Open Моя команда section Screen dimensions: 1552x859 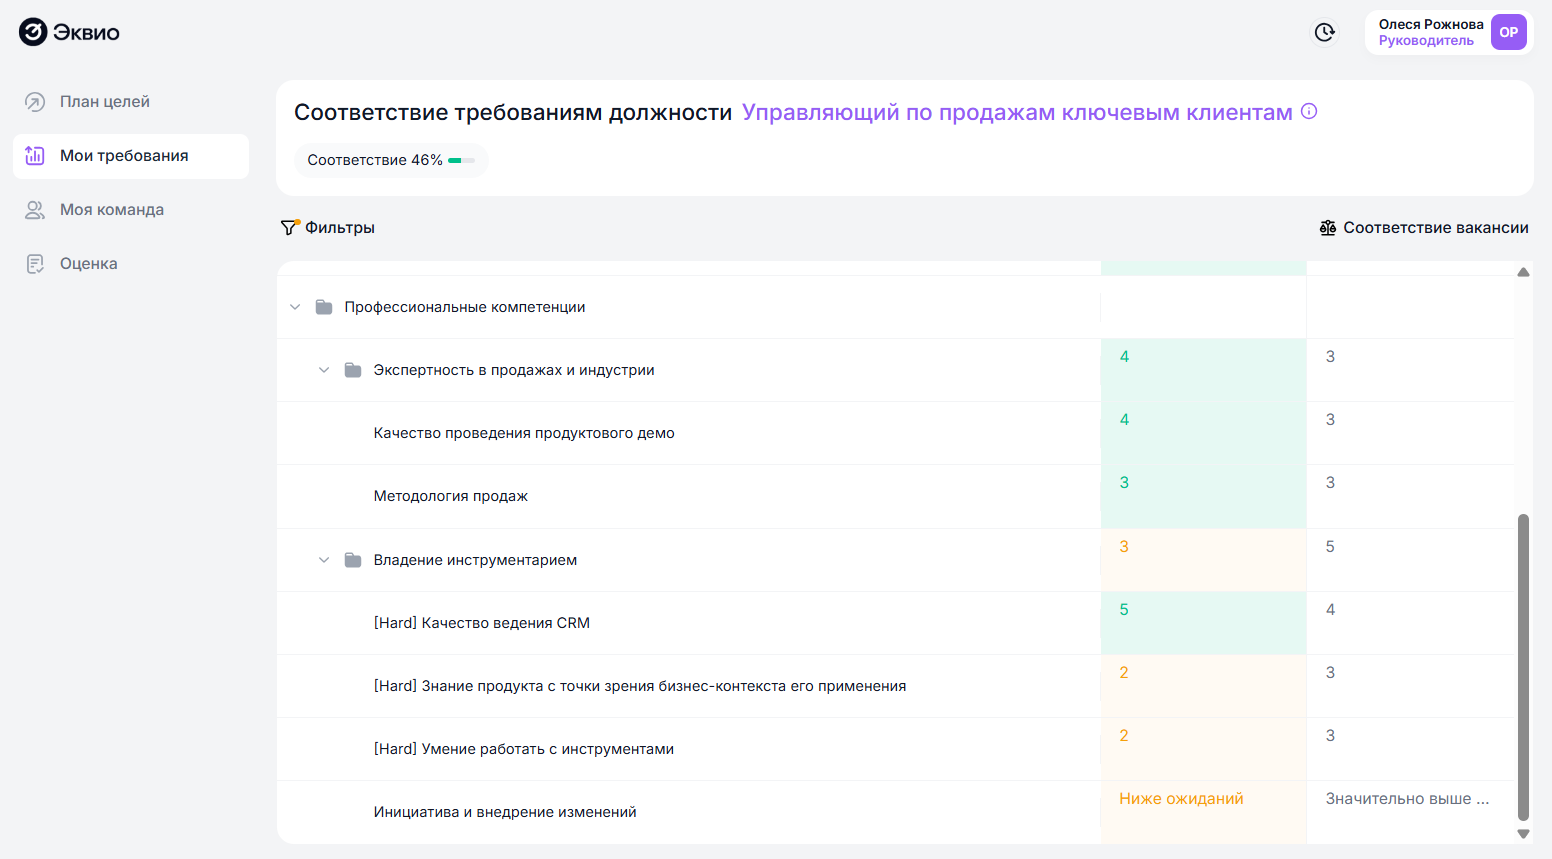[x=131, y=210]
